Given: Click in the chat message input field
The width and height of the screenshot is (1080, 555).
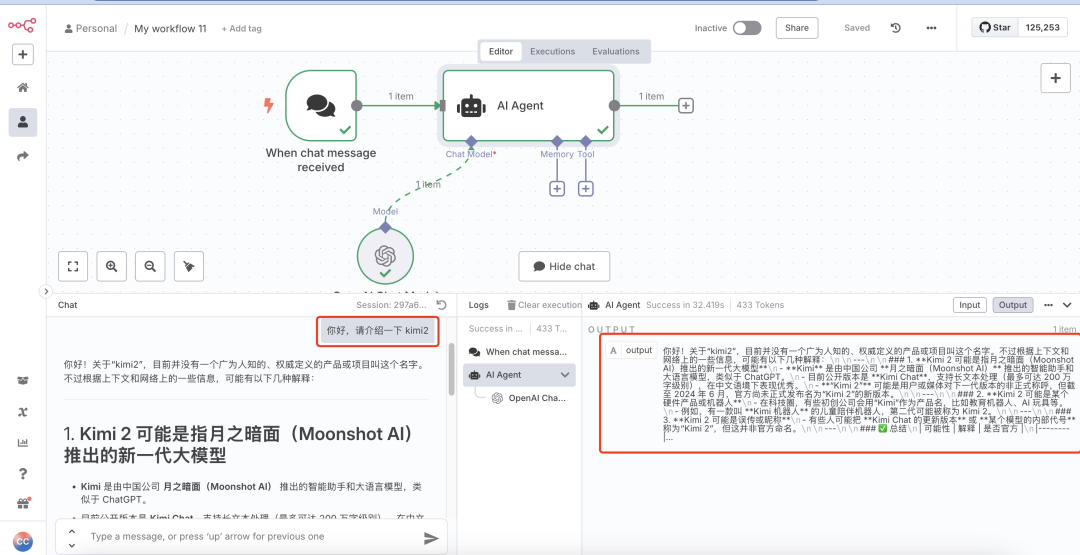Looking at the screenshot, I should tap(252, 537).
